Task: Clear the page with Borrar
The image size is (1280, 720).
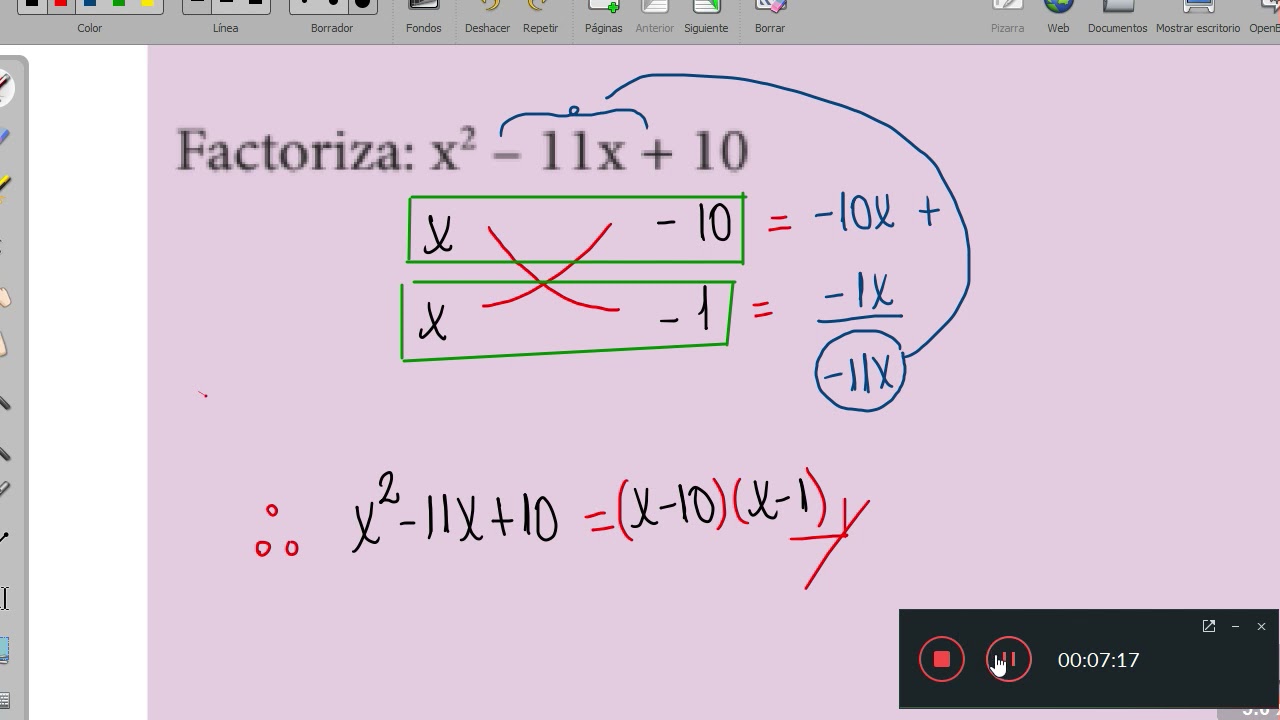Action: point(770,17)
